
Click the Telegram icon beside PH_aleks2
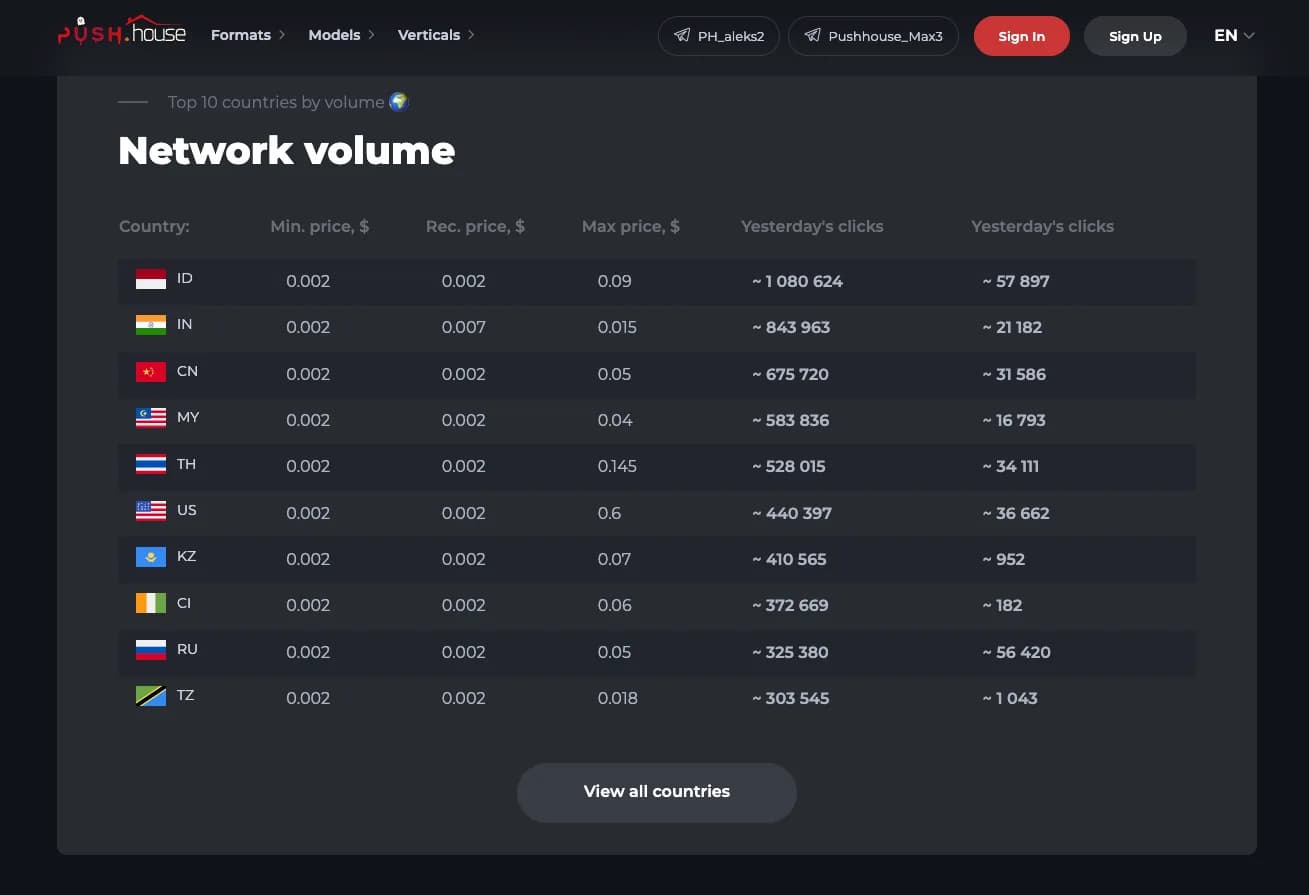click(x=682, y=36)
